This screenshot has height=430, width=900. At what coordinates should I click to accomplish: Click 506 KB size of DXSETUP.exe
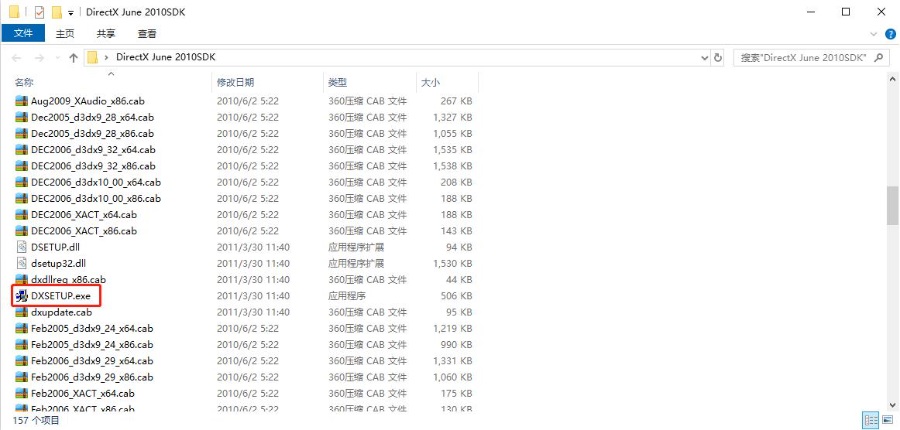coord(455,296)
